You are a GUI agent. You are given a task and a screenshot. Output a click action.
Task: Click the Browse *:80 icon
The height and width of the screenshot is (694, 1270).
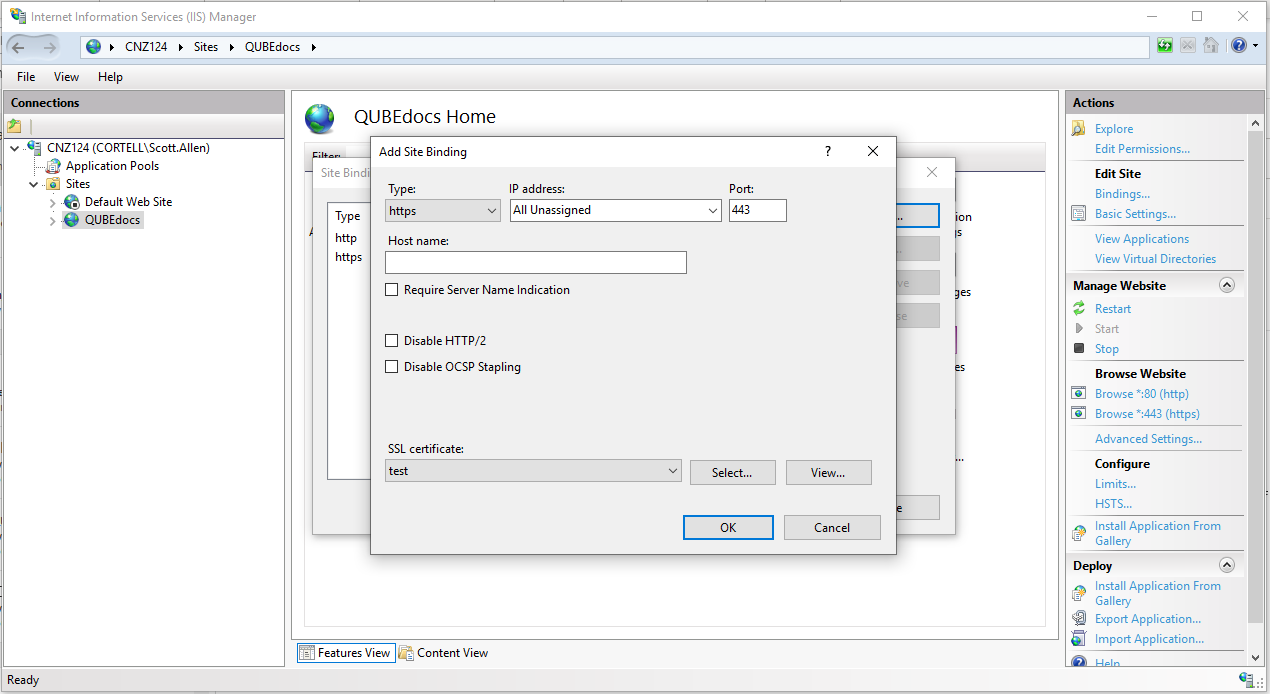pyautogui.click(x=1079, y=394)
